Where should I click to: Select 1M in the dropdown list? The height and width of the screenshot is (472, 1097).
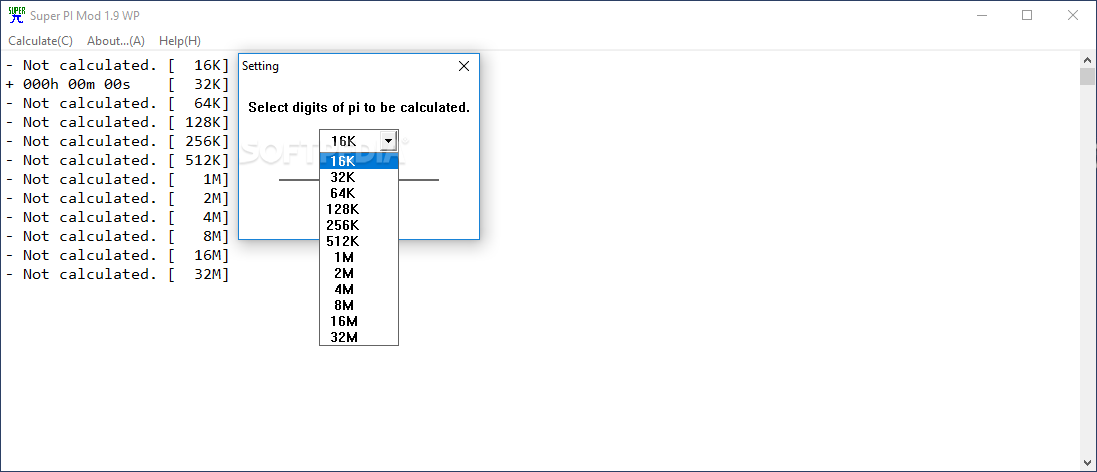pos(359,257)
